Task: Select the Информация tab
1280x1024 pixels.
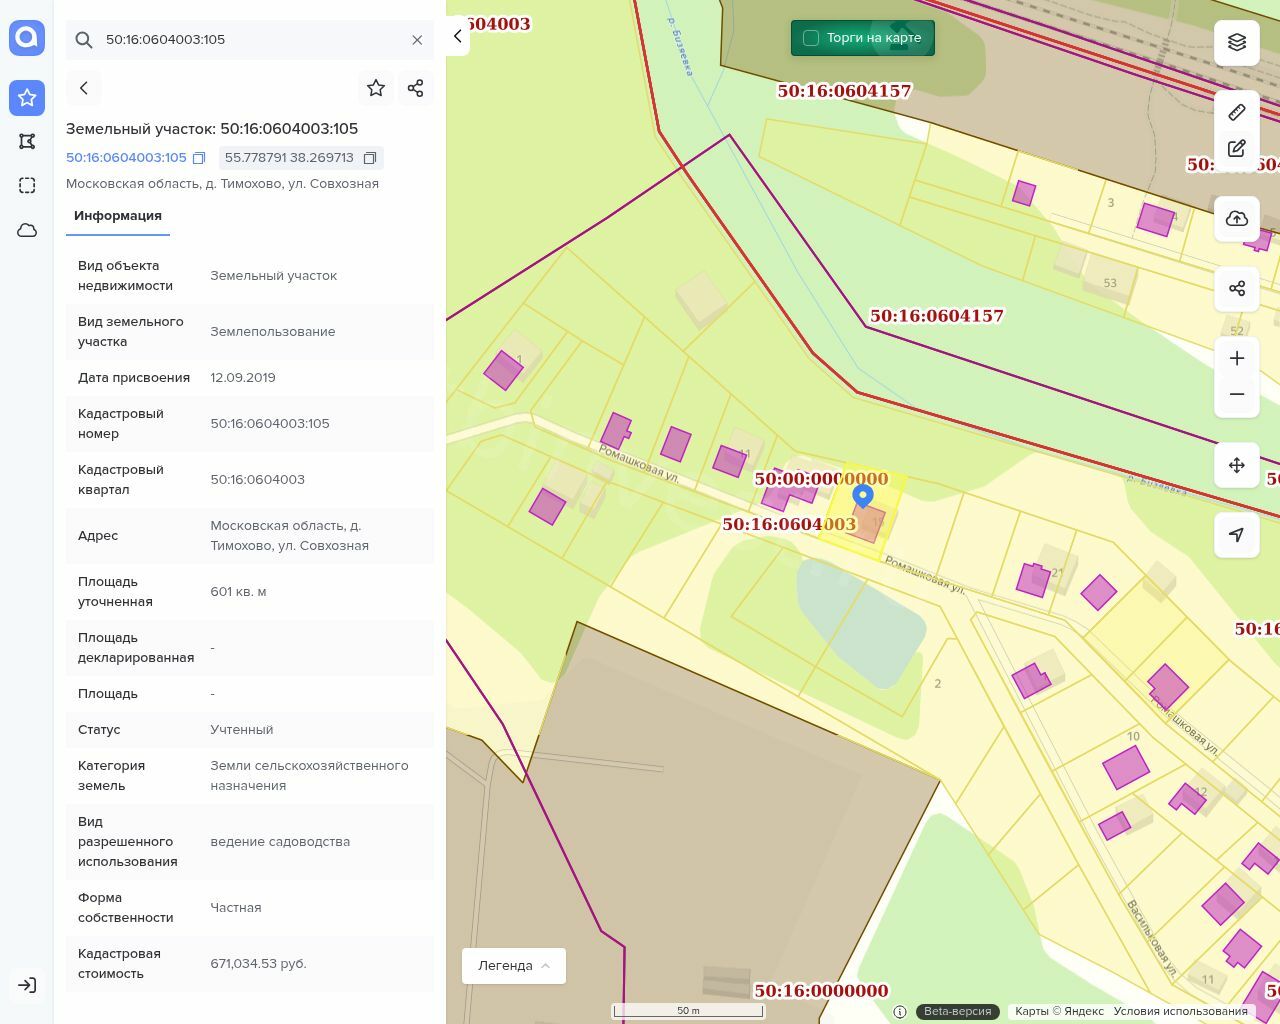Action: pos(118,216)
